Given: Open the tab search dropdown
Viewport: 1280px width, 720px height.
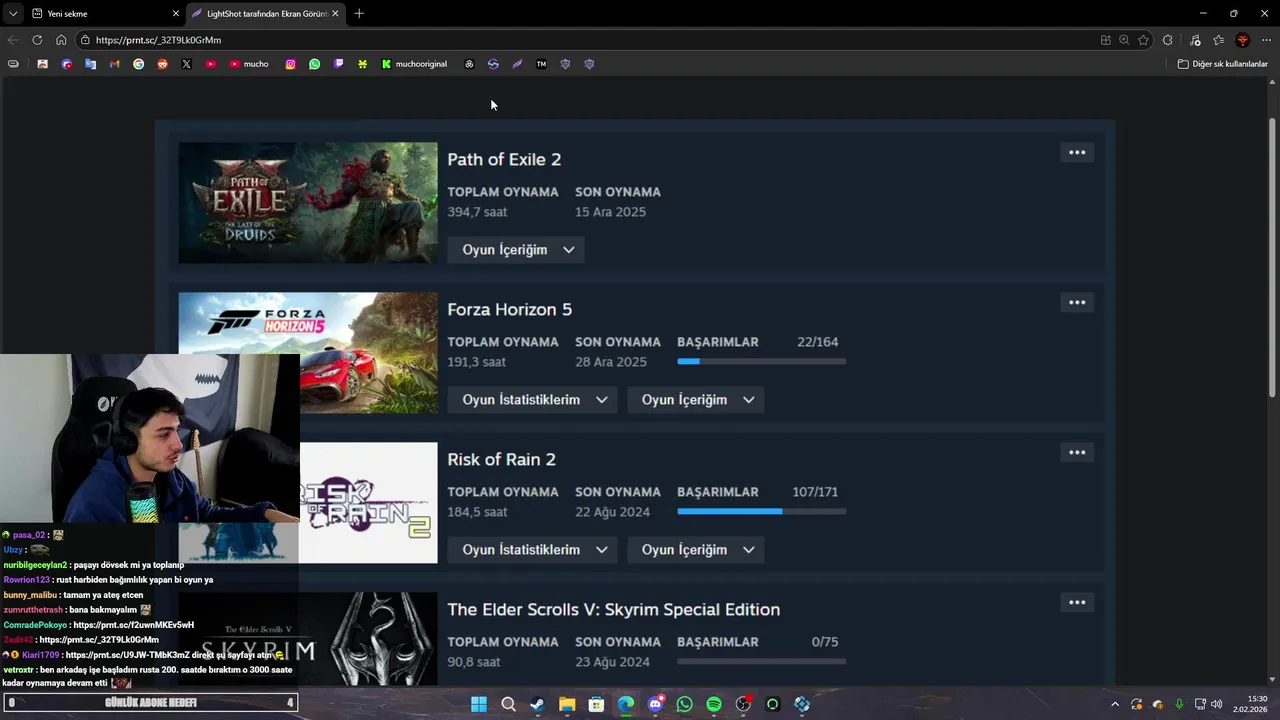Looking at the screenshot, I should click(13, 14).
